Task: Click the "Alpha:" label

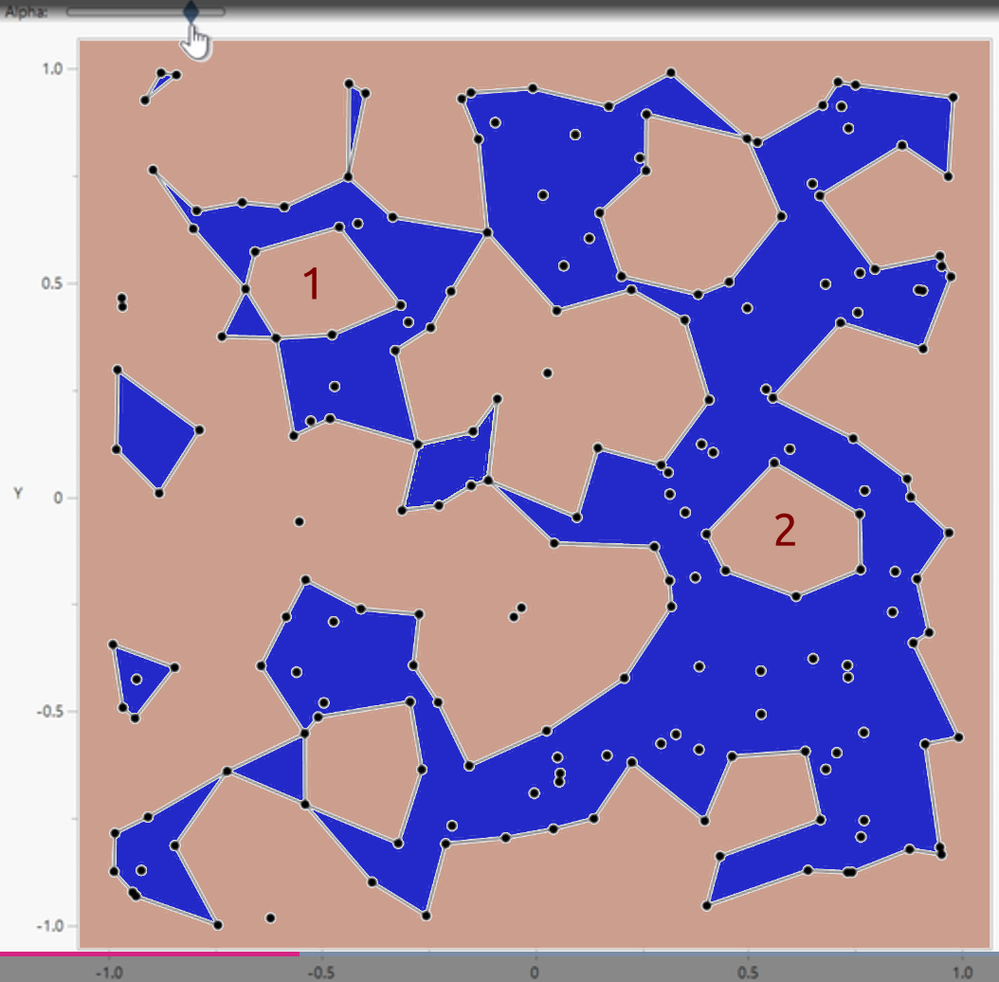Action: 26,12
